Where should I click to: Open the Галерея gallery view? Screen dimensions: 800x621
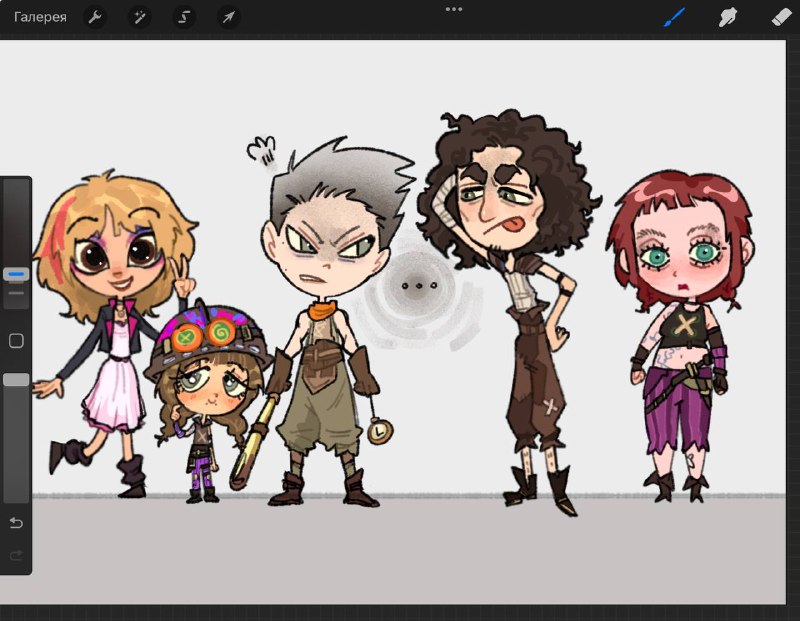click(x=40, y=17)
